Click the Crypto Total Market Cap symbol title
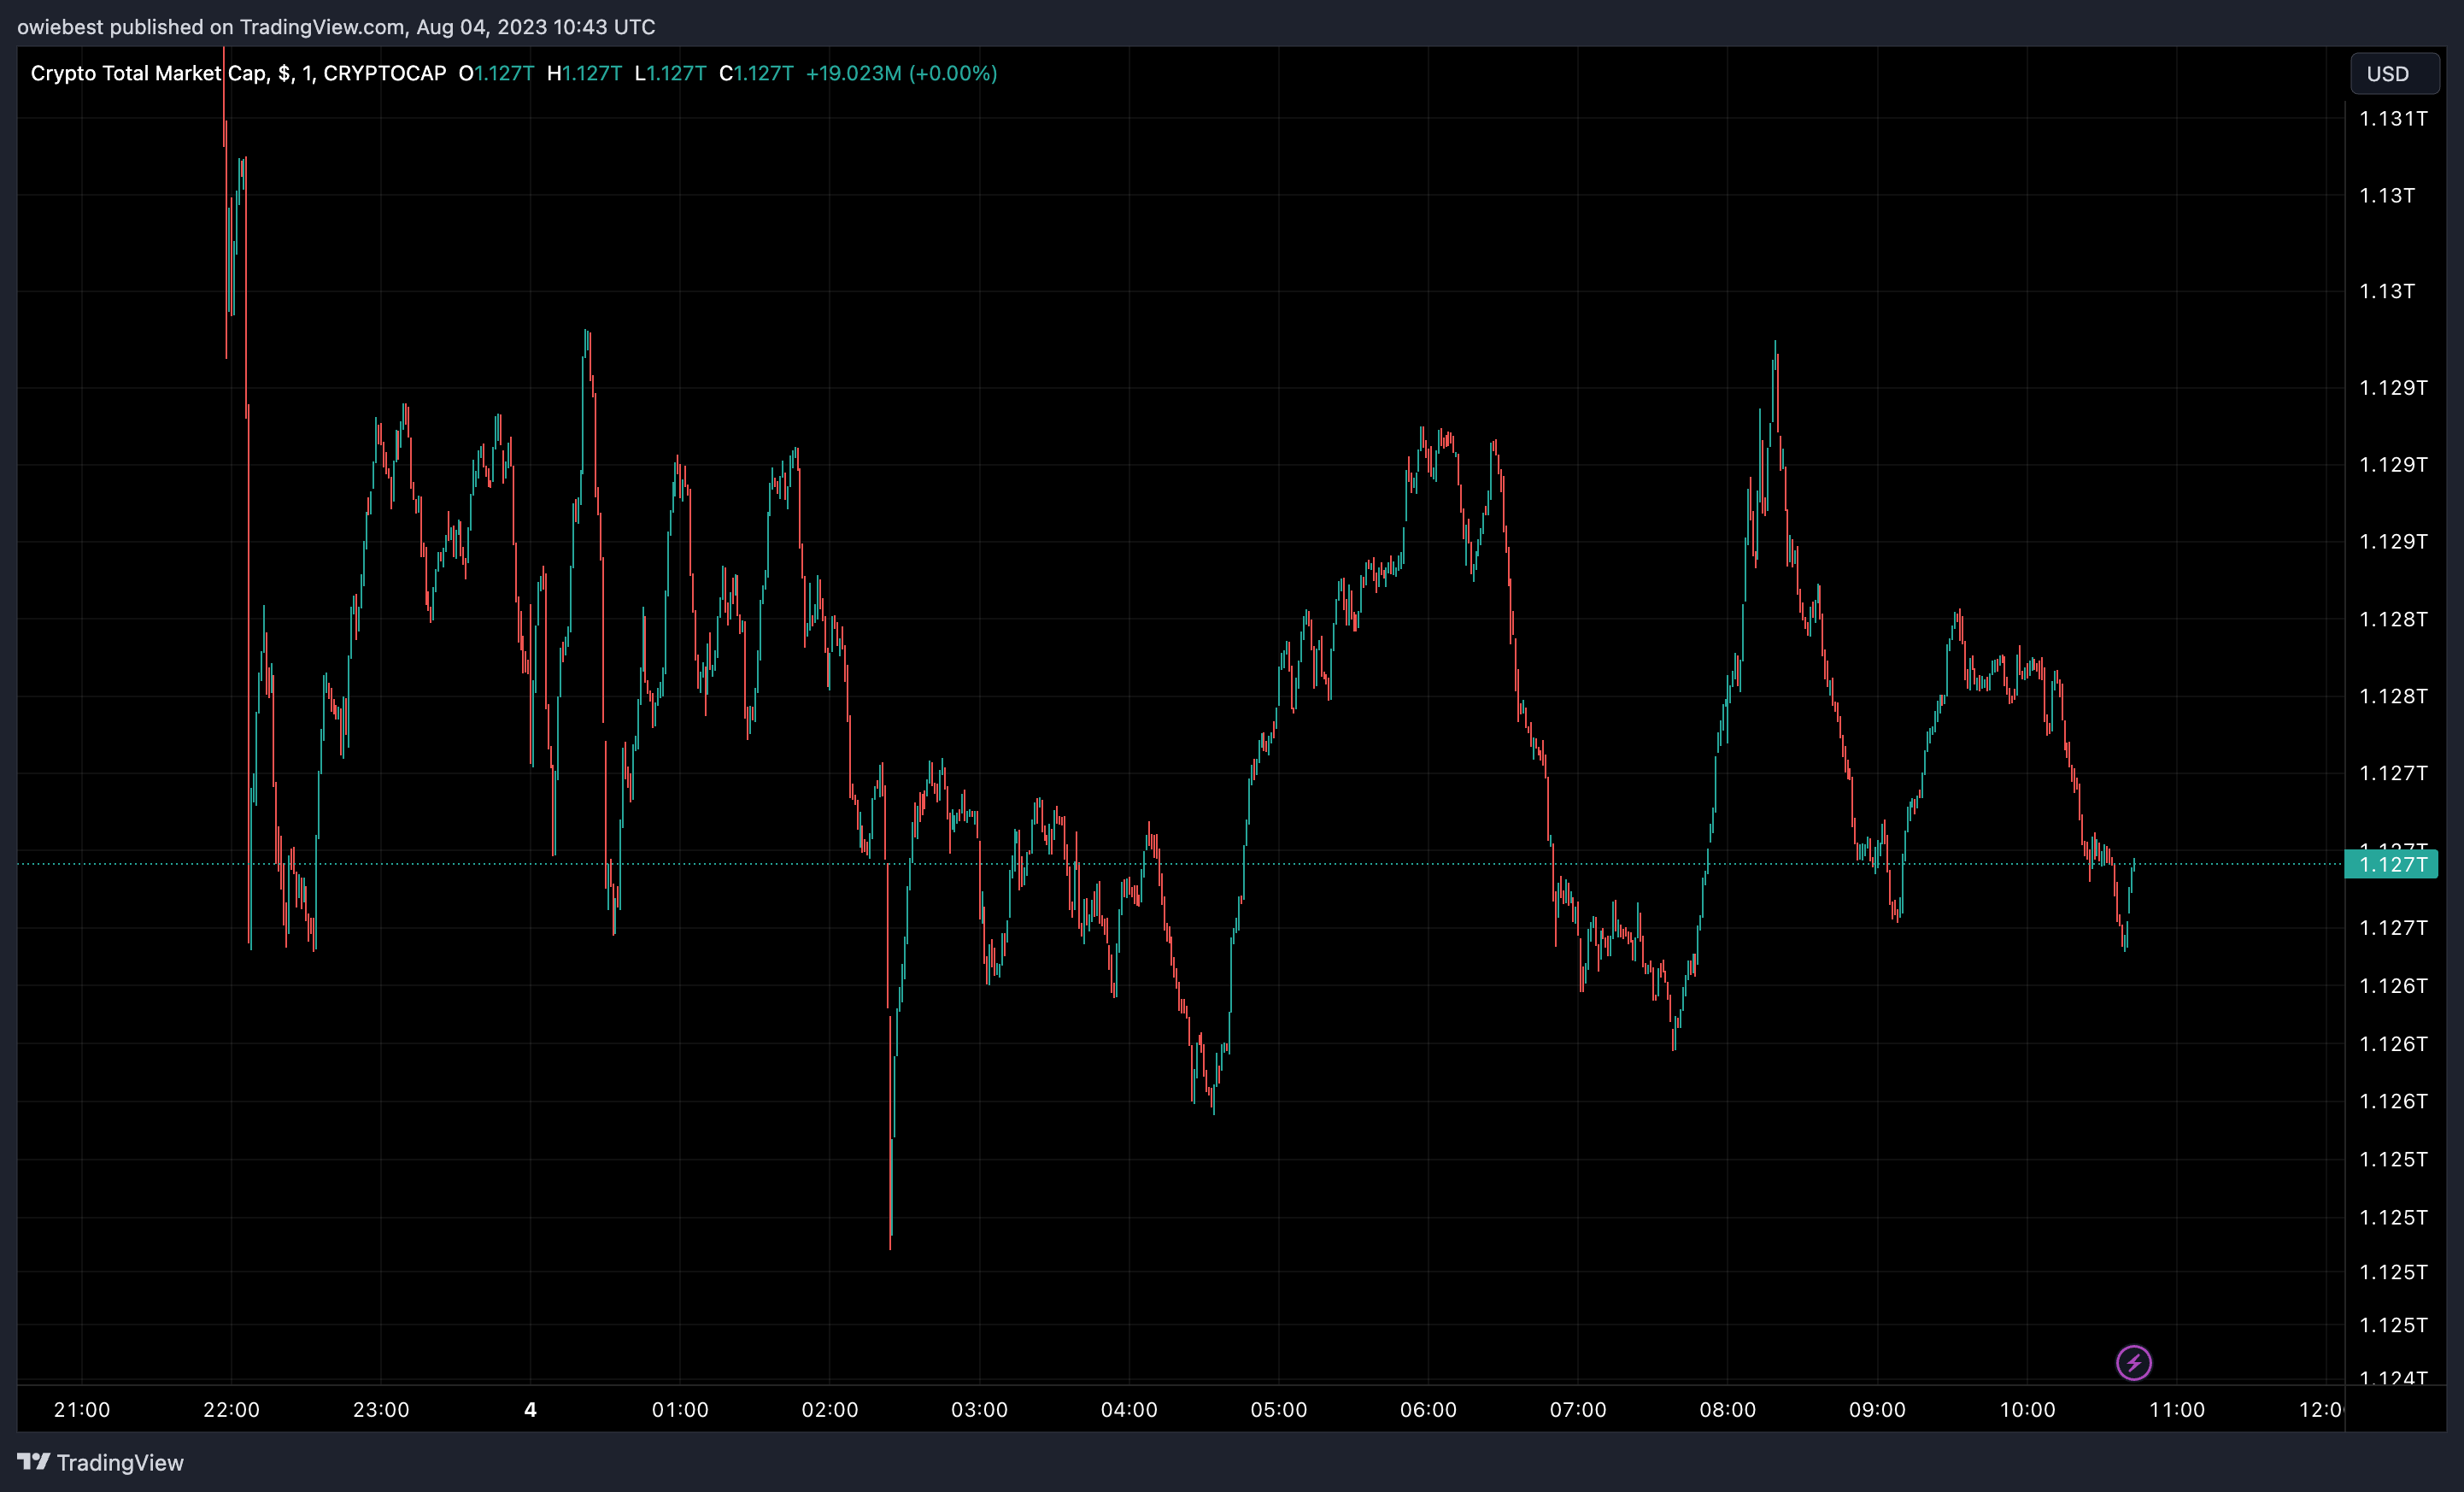 (238, 73)
